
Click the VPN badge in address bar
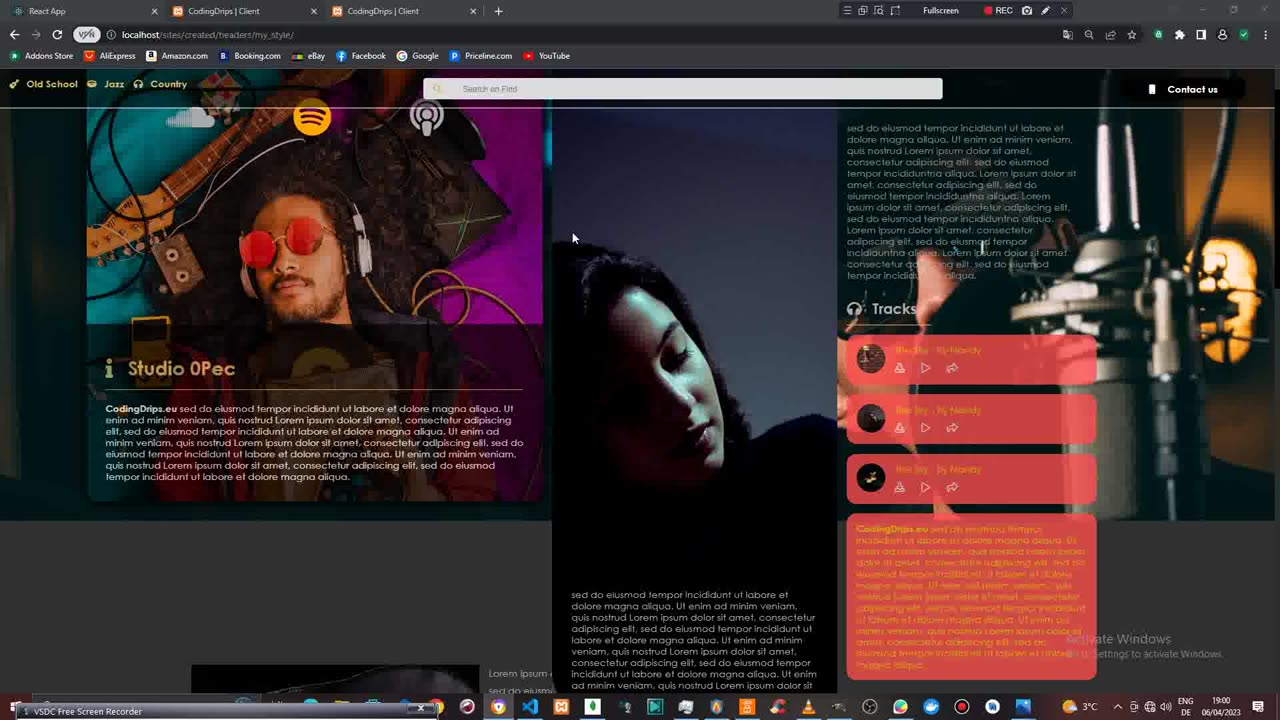[x=87, y=34]
